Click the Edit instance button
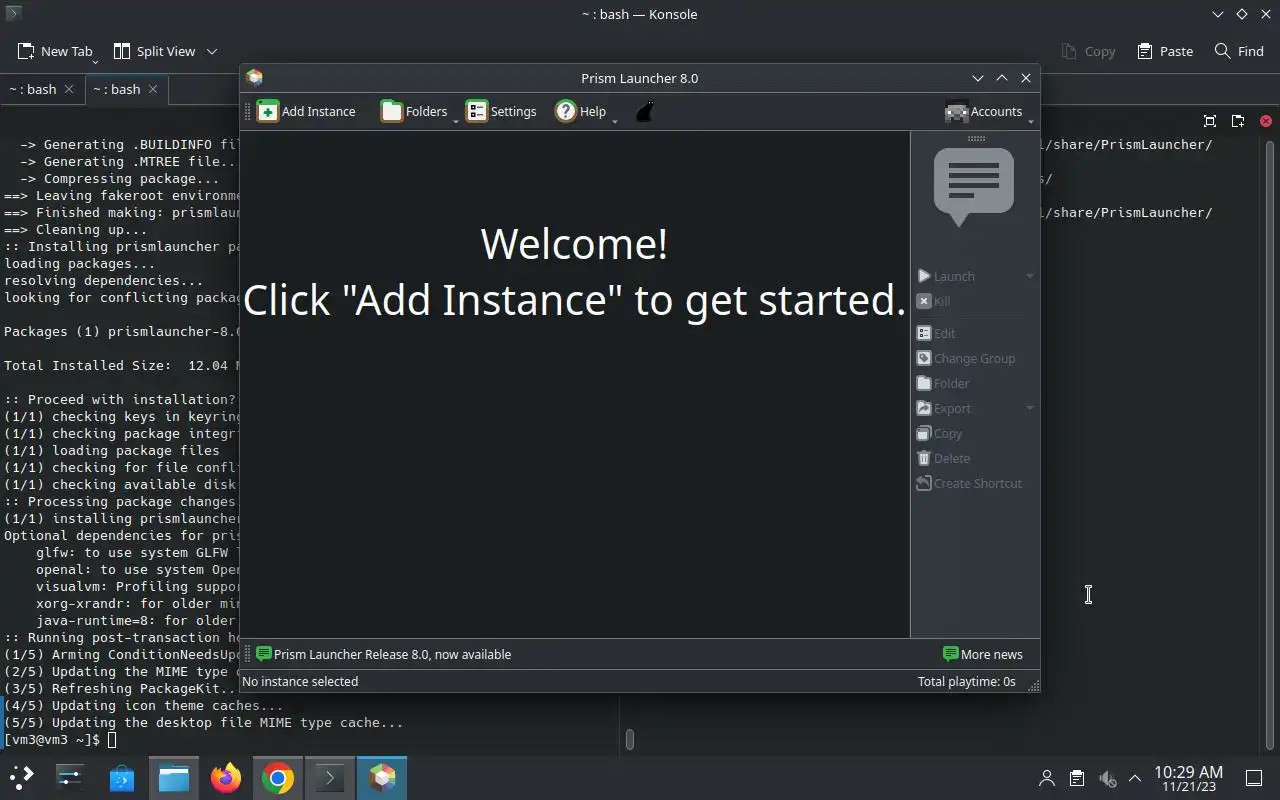 coord(936,333)
